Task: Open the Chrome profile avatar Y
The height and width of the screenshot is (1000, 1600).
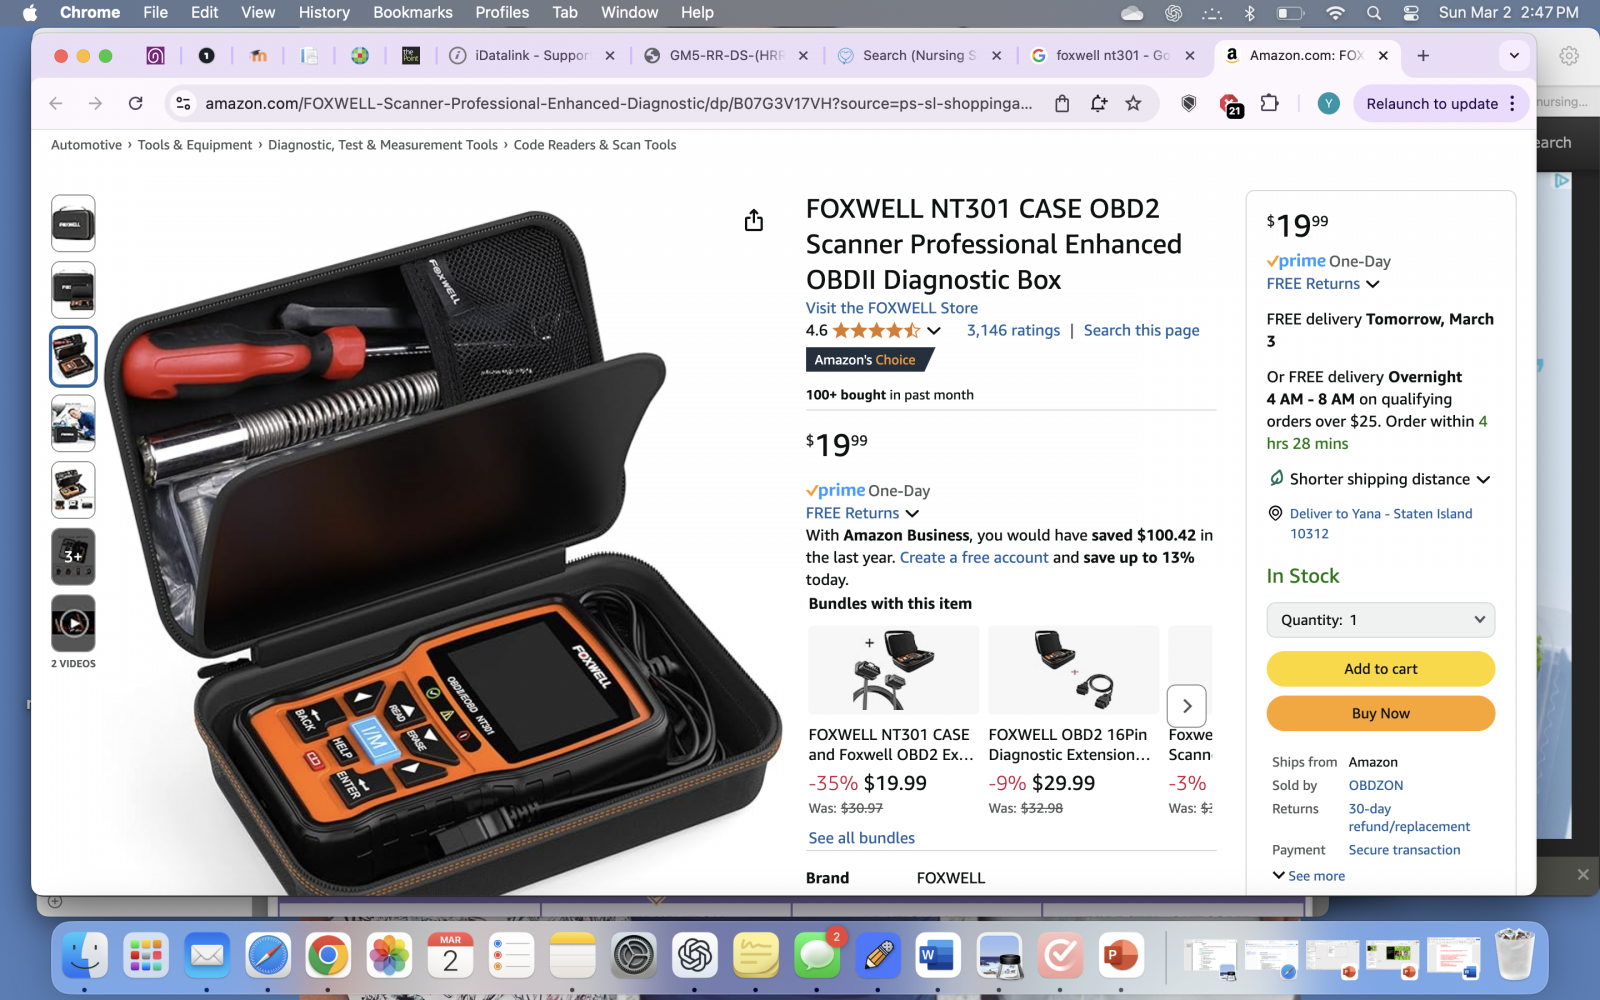Action: tap(1328, 103)
